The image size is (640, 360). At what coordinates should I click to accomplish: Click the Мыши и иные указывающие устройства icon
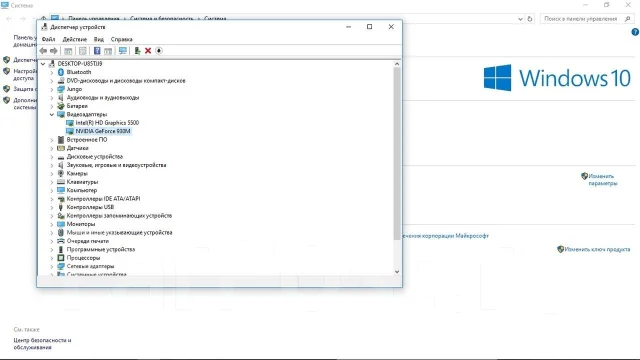[x=61, y=233]
